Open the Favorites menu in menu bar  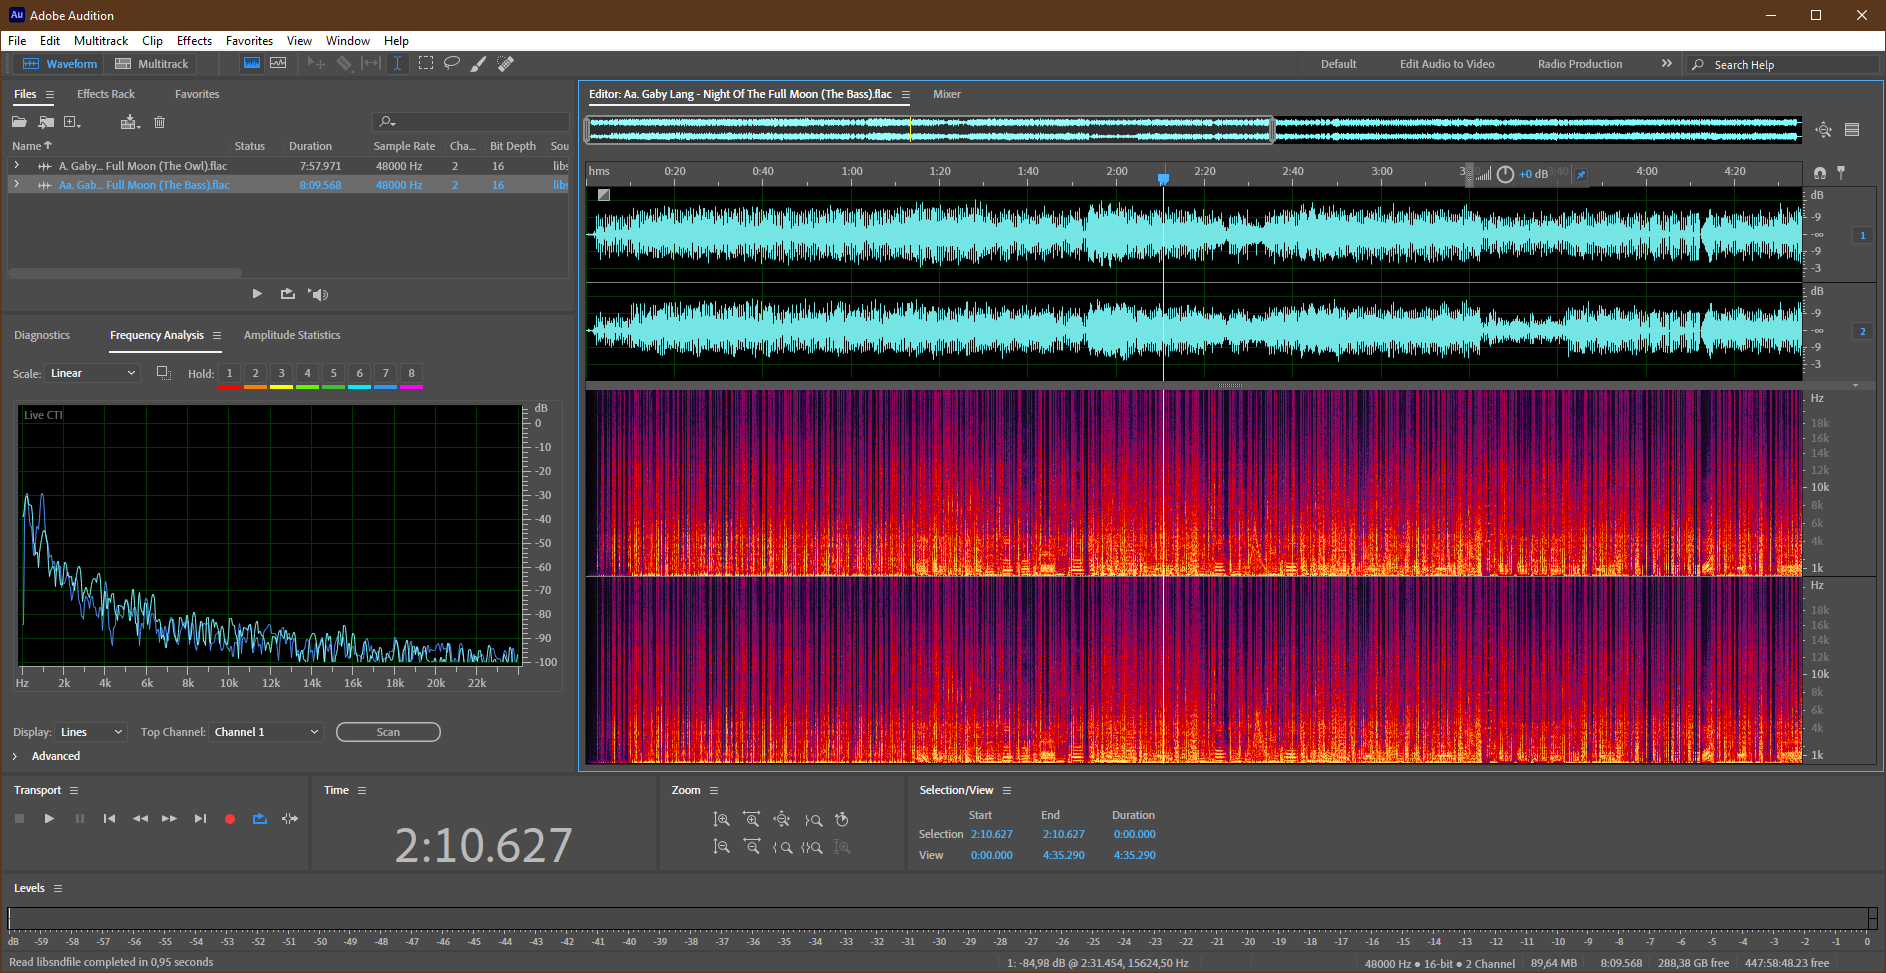coord(249,41)
